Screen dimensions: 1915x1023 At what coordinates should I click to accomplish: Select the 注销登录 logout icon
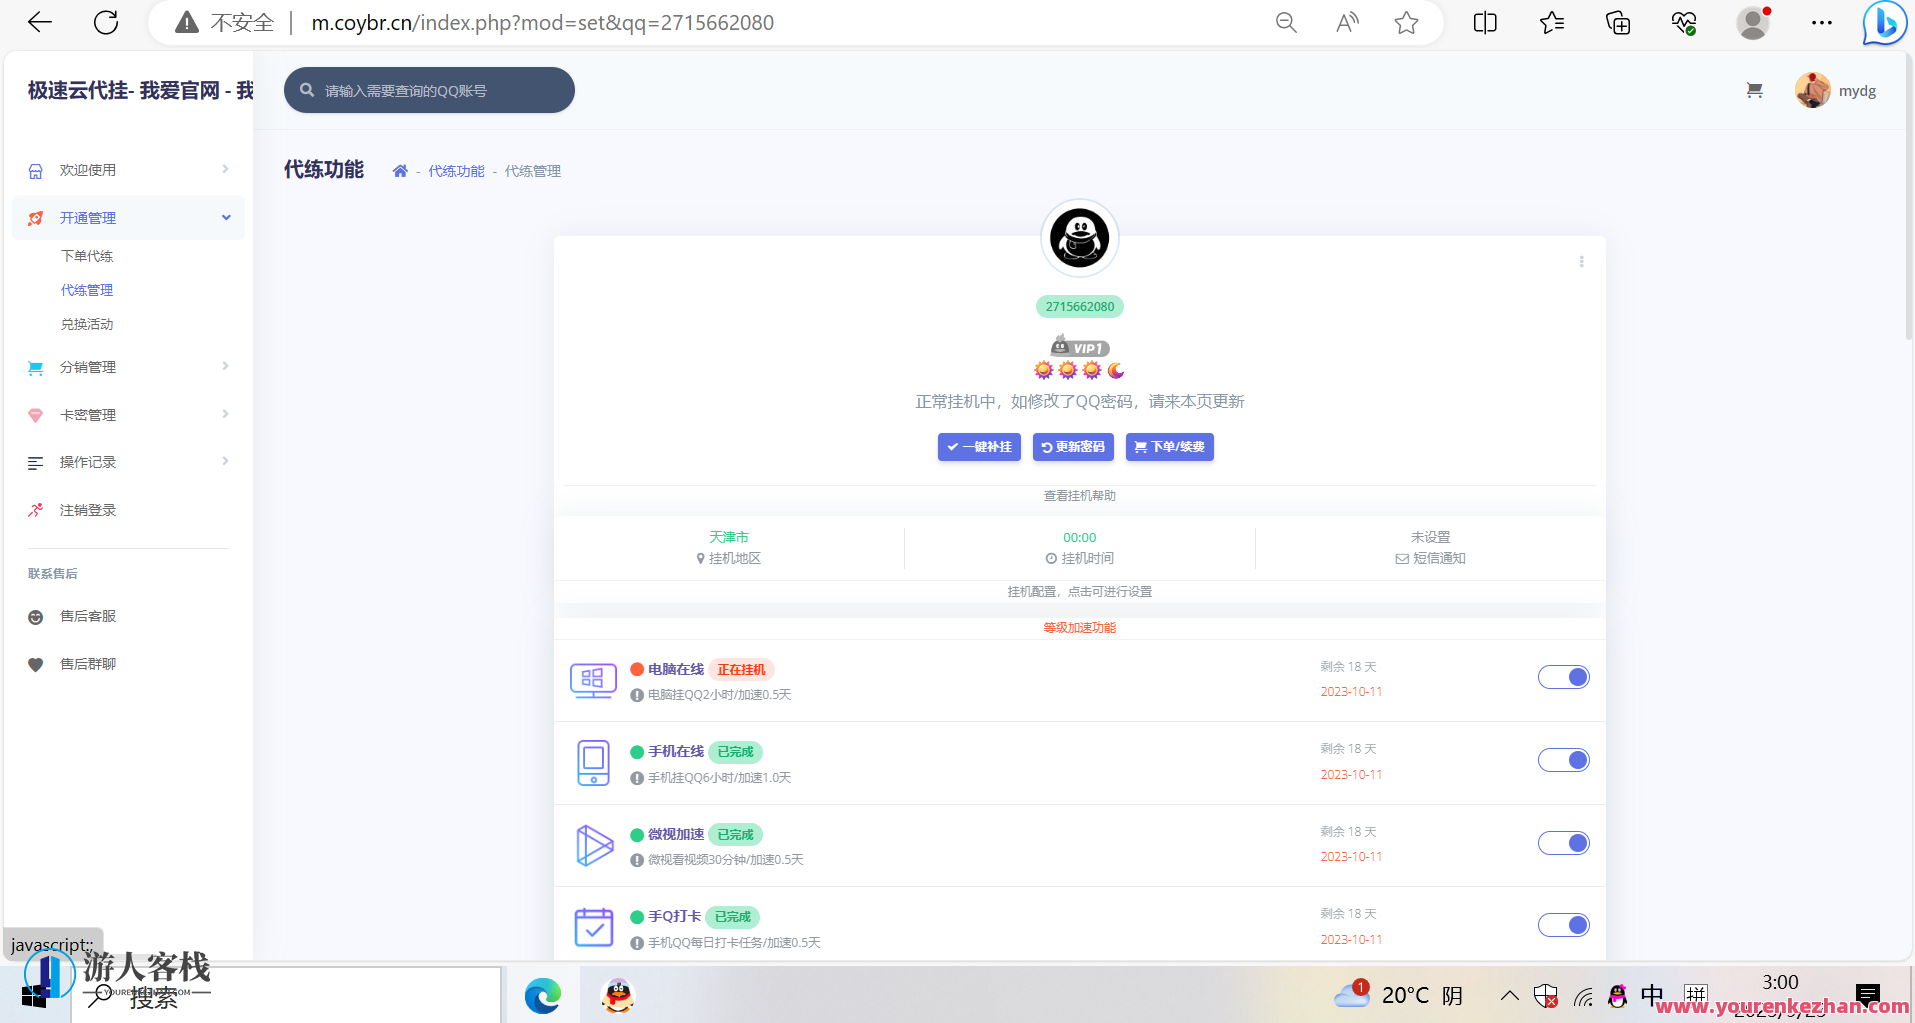click(35, 510)
